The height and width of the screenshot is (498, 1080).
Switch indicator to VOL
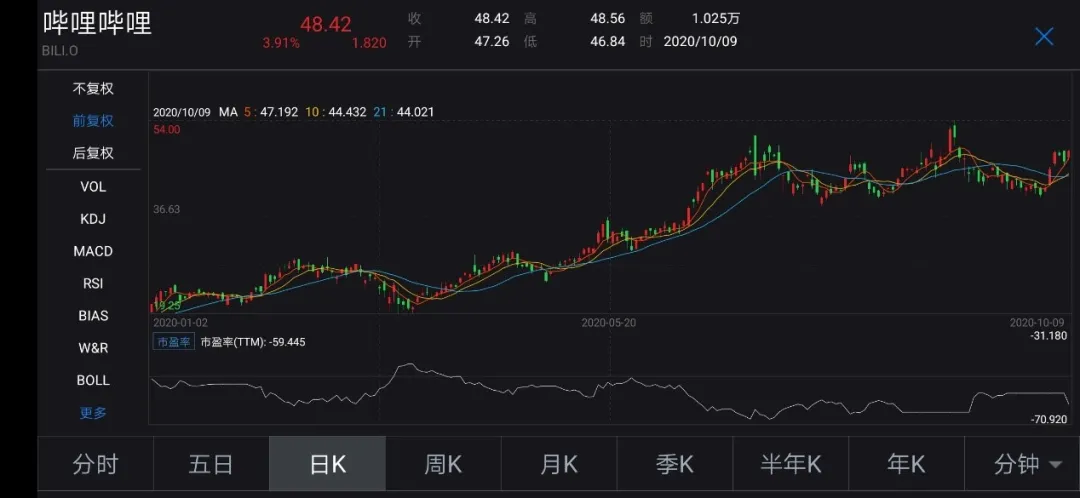[93, 187]
